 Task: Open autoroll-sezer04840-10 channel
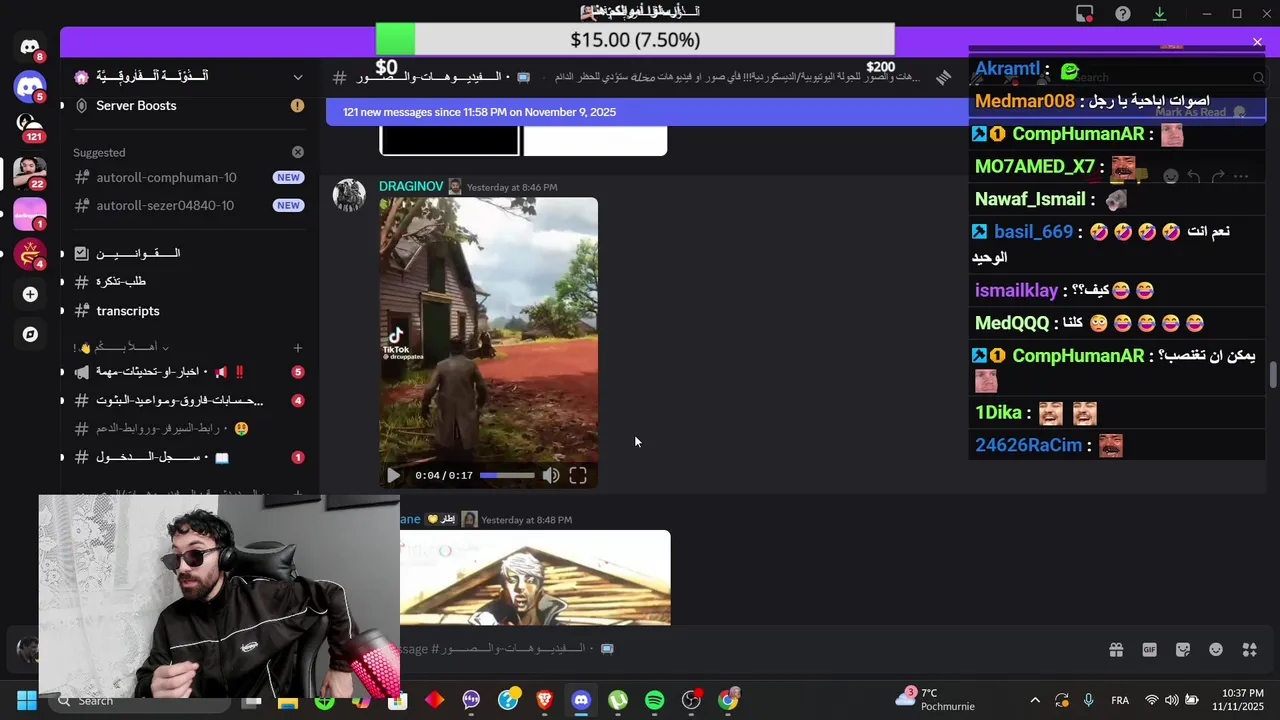point(189,205)
